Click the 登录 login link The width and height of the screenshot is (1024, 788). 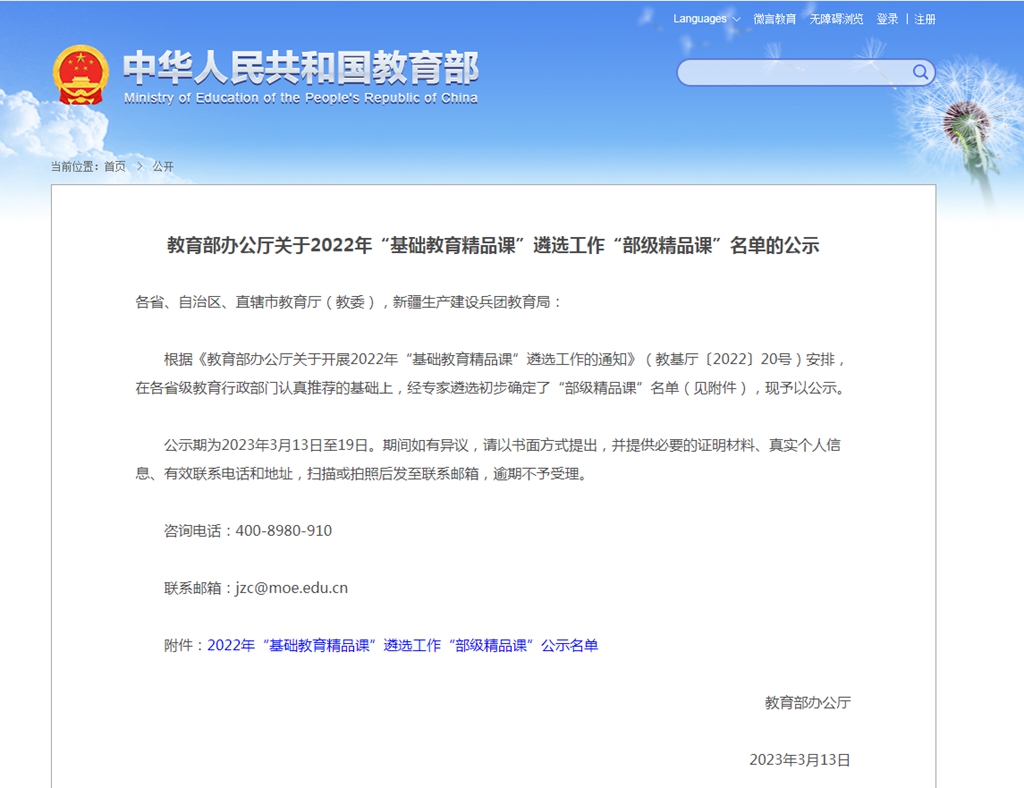coord(888,19)
